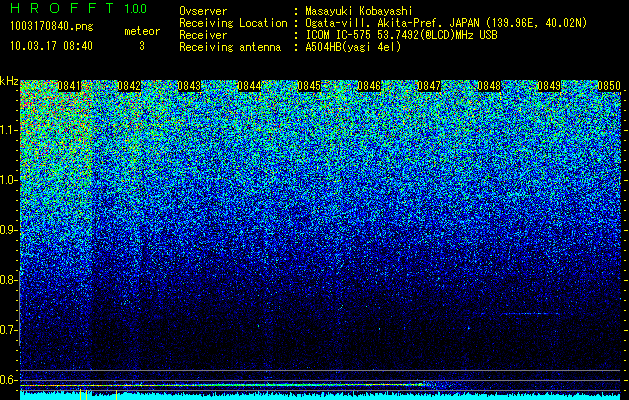Click the 0846 time marker

click(369, 86)
